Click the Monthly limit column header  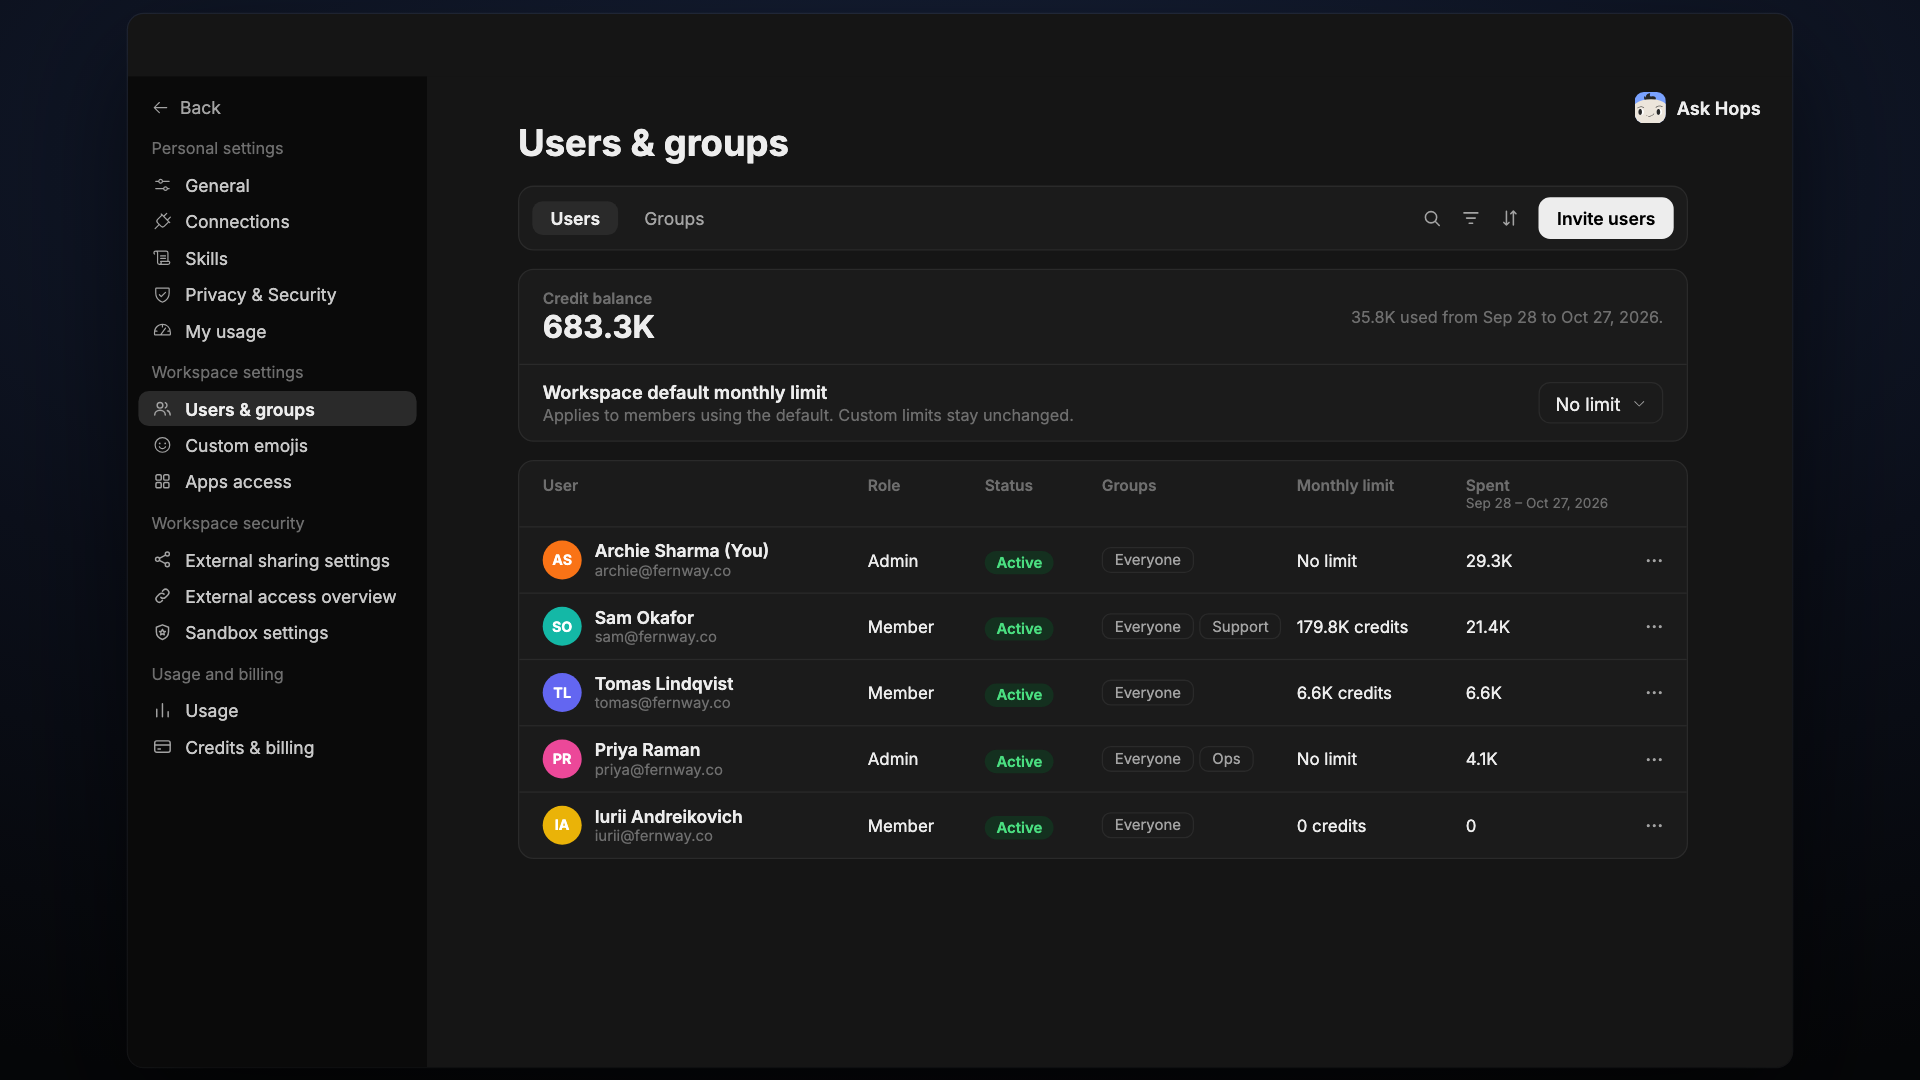pos(1345,485)
